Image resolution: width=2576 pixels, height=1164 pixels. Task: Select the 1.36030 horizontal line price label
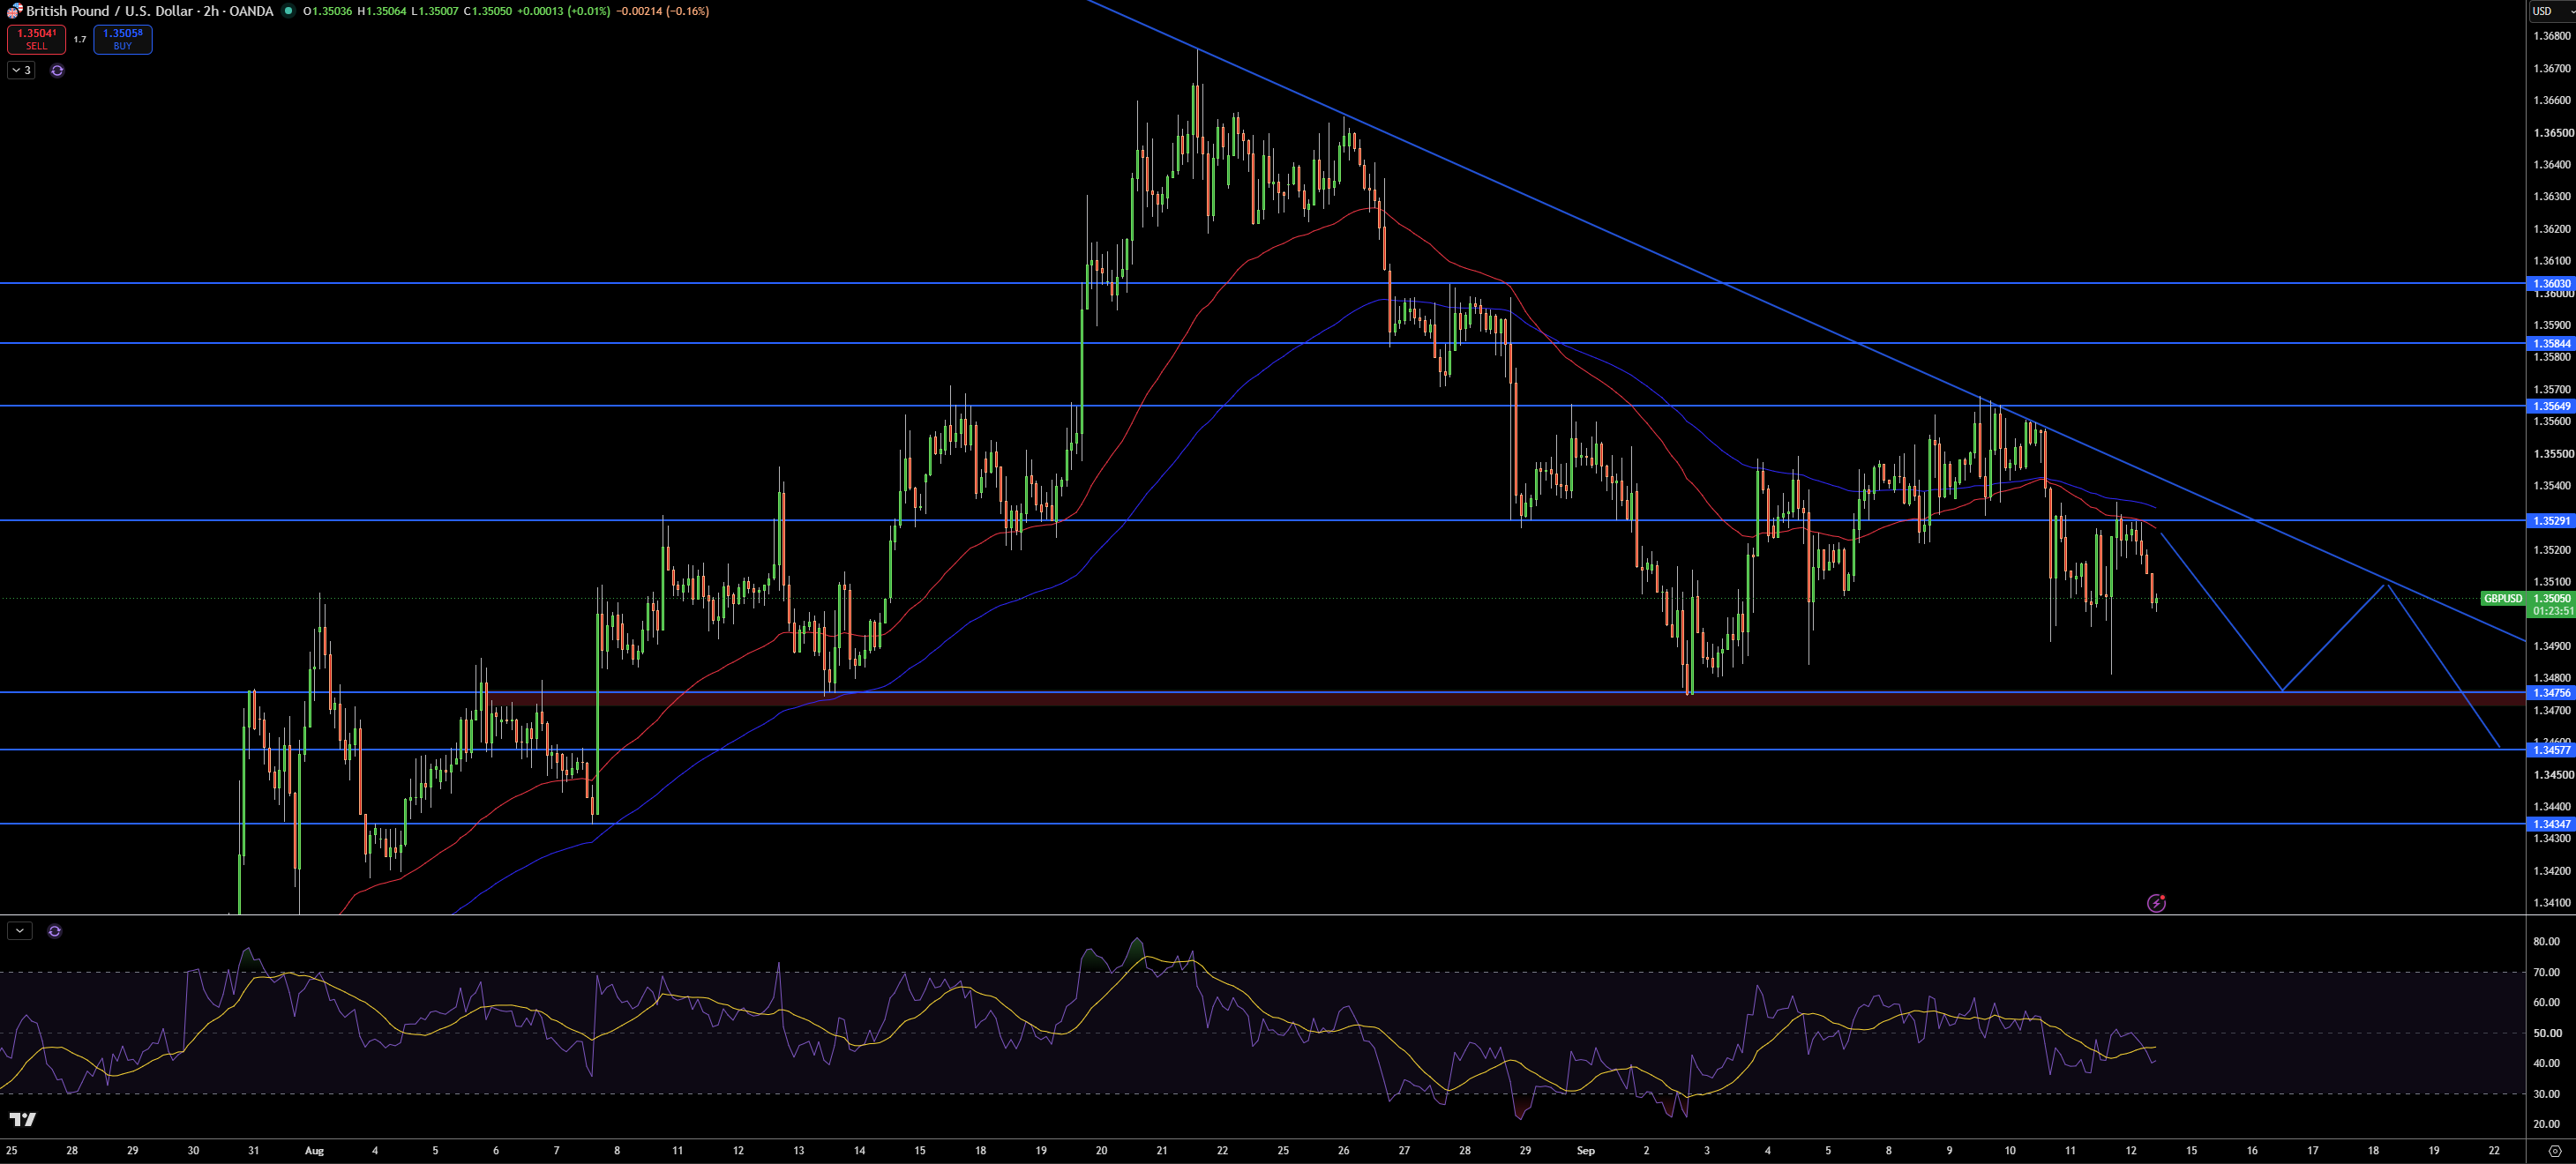(x=2550, y=284)
